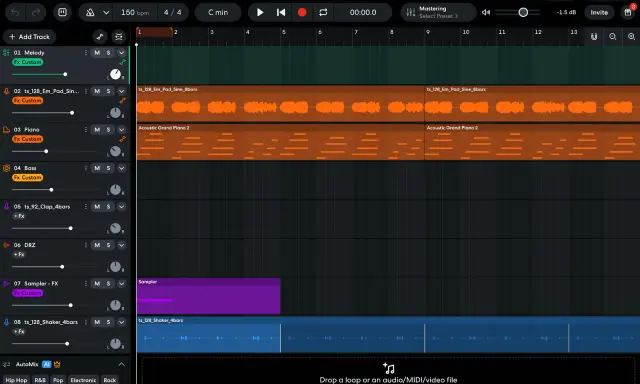Viewport: 640px width, 384px height.
Task: Click the redo arrow icon
Action: 36,12
